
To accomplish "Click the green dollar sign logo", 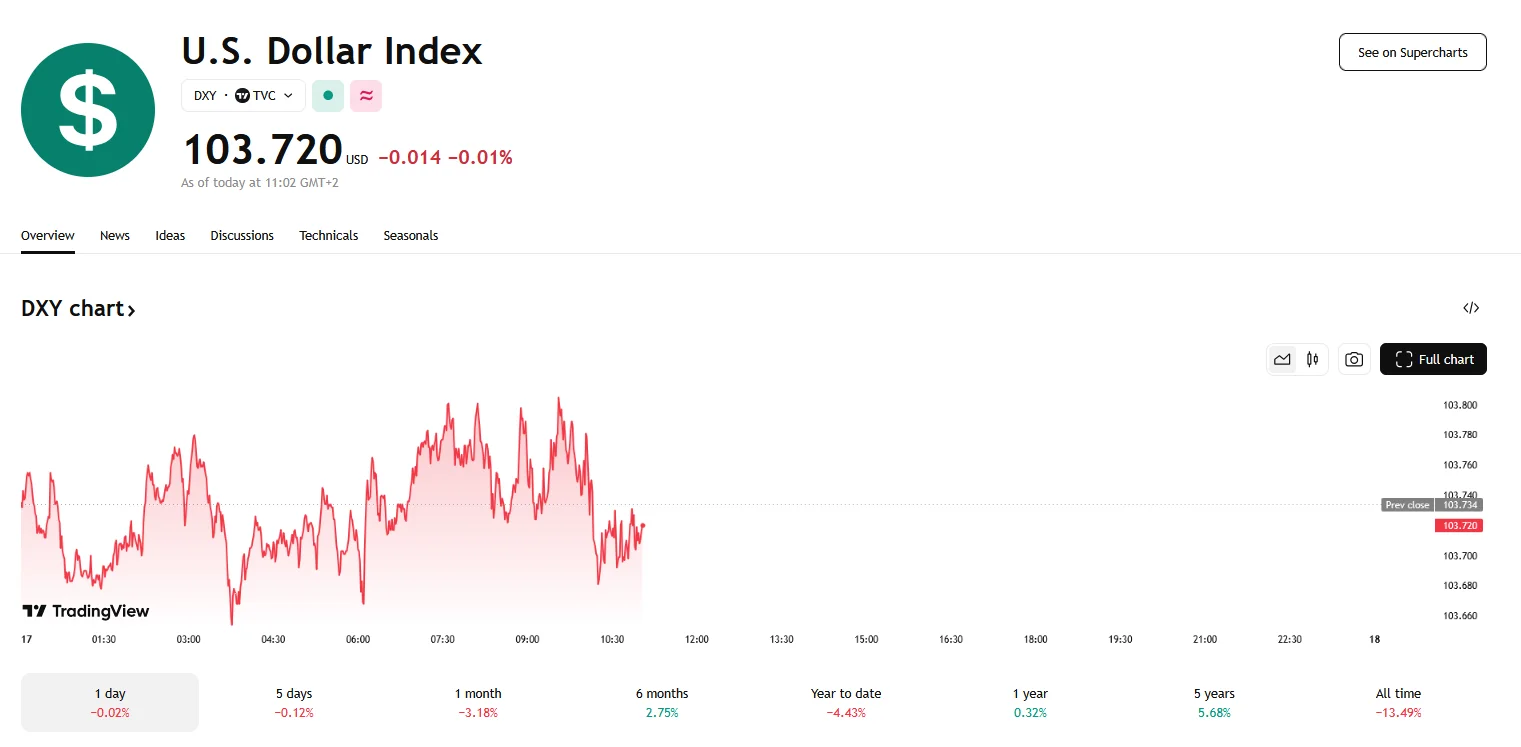I will point(88,110).
